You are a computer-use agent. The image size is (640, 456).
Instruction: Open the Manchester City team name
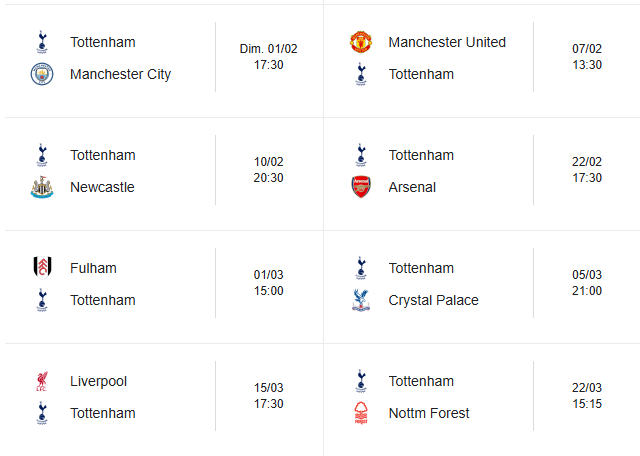120,74
